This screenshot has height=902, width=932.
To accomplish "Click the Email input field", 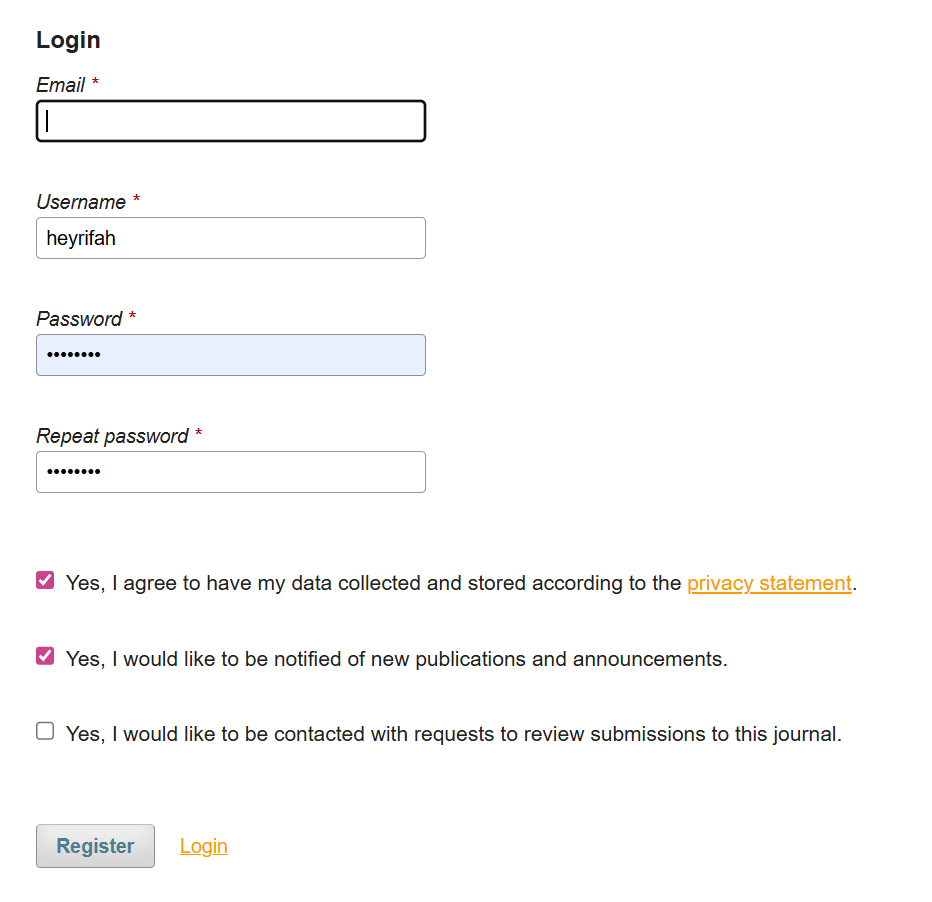I will click(231, 121).
